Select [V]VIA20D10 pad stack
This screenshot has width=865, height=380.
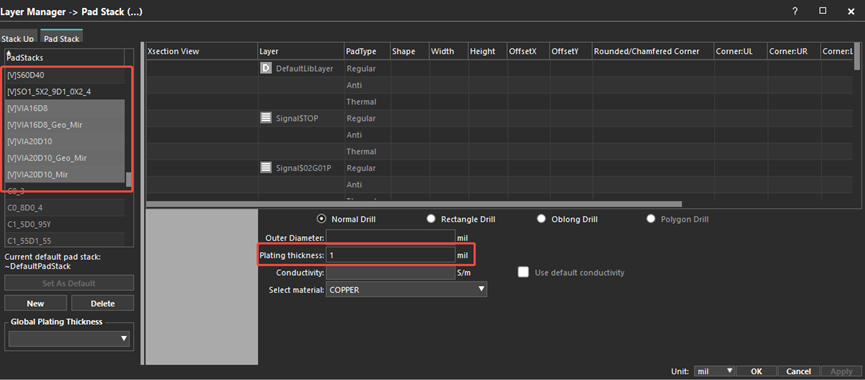pos(65,141)
